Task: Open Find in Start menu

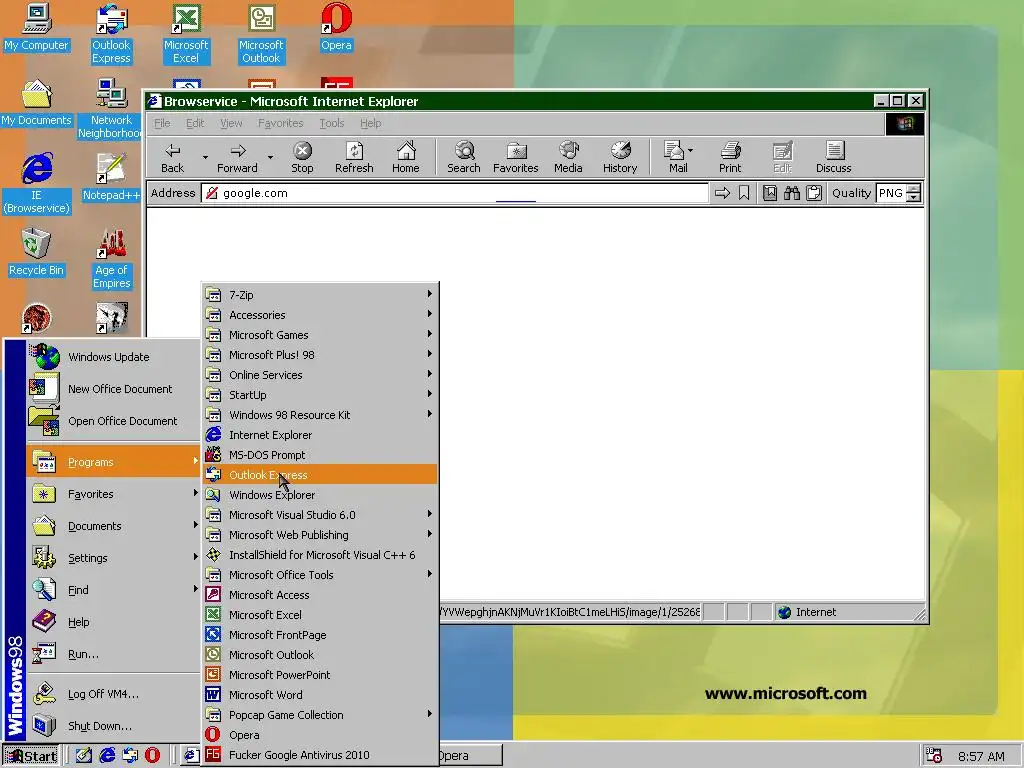Action: [113, 590]
